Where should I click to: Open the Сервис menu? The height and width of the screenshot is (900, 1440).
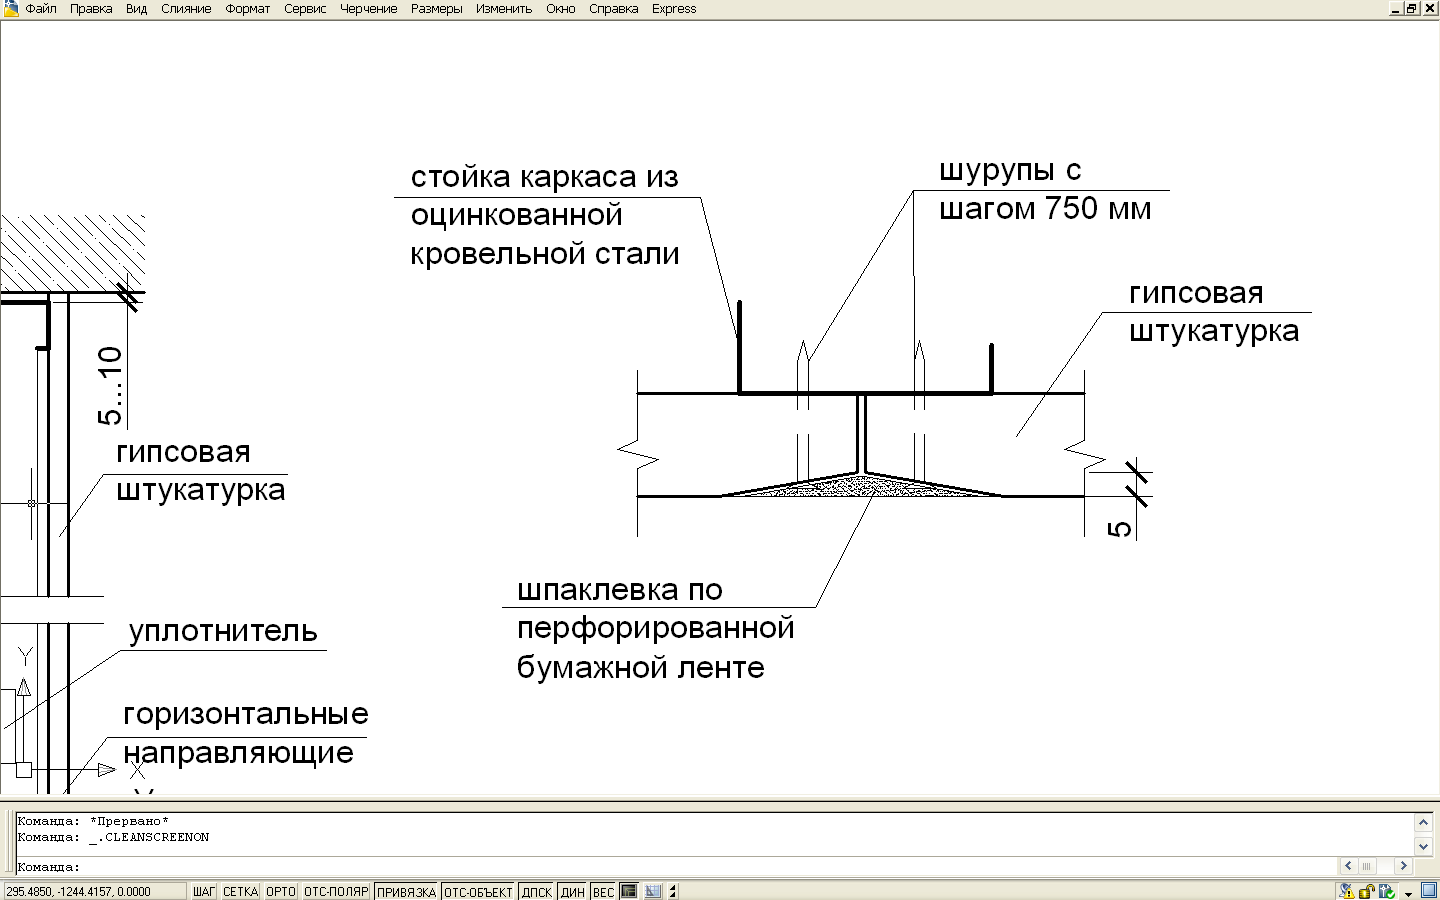point(305,9)
